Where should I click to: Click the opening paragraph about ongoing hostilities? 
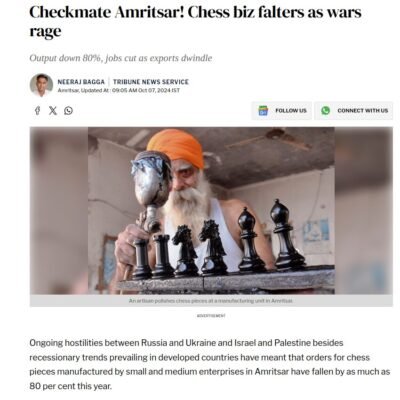(210, 364)
